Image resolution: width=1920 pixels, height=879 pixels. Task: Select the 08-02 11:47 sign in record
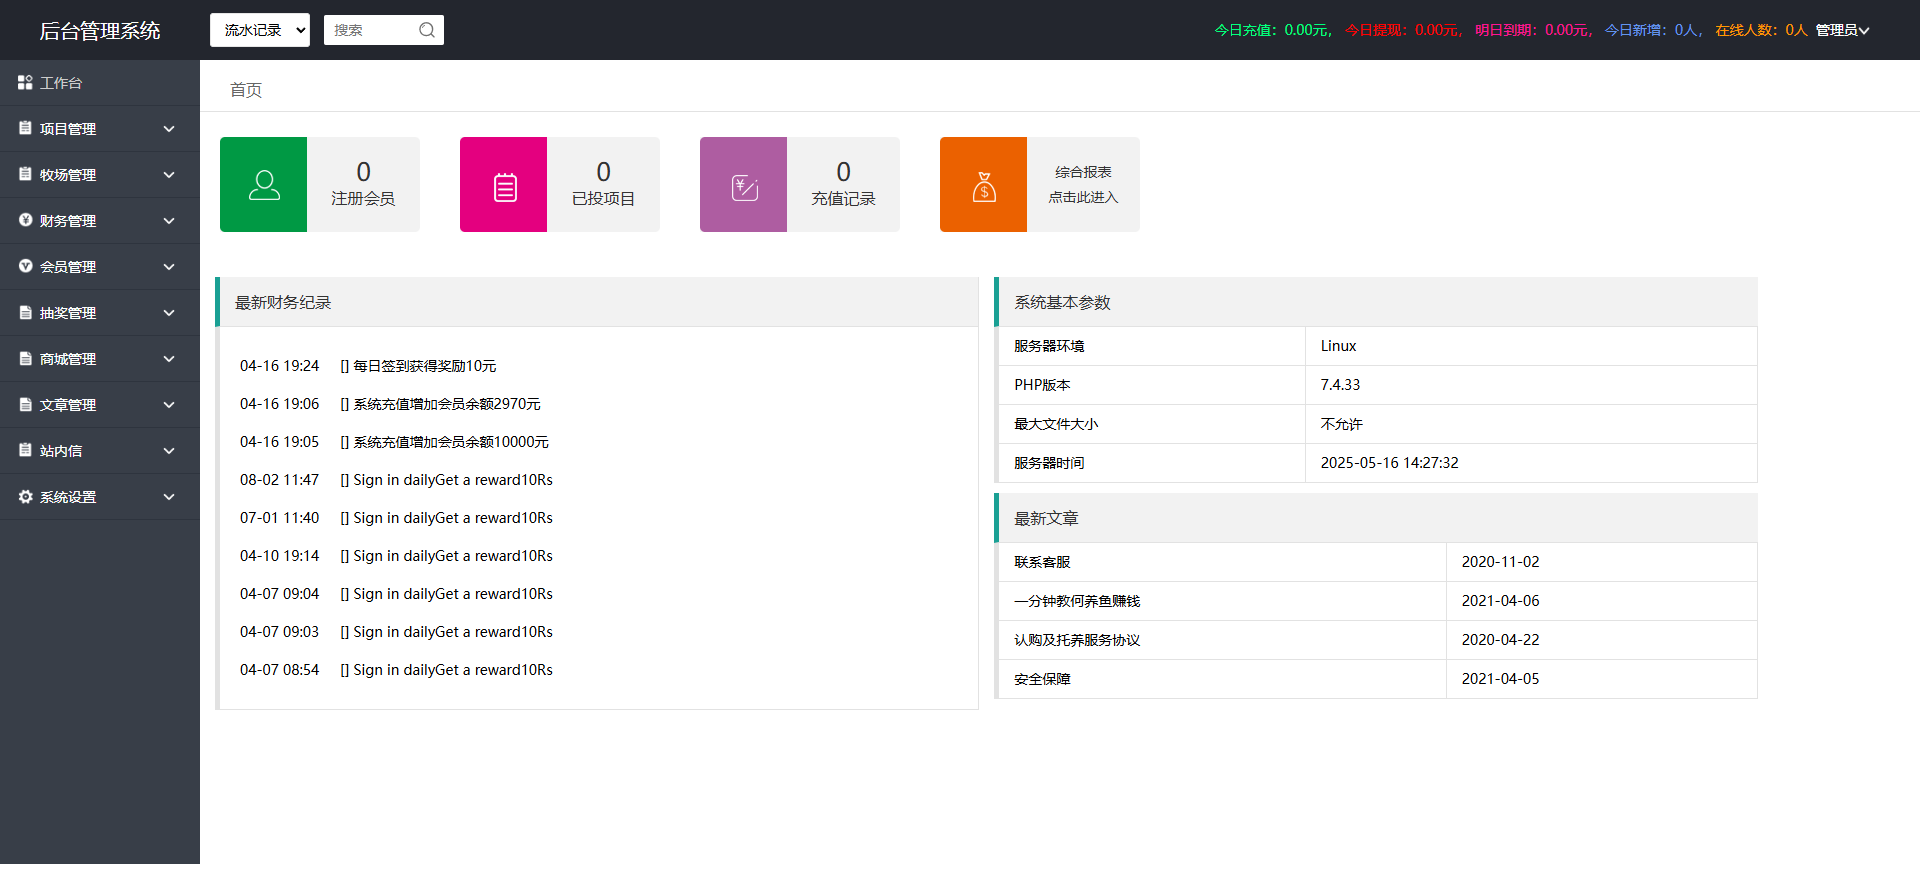coord(396,480)
